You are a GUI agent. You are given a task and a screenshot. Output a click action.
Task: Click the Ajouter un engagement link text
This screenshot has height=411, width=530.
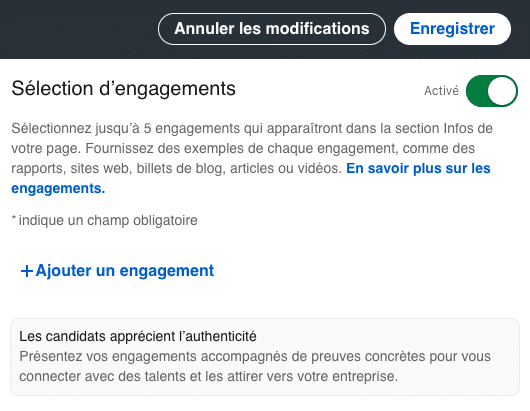[x=125, y=271]
